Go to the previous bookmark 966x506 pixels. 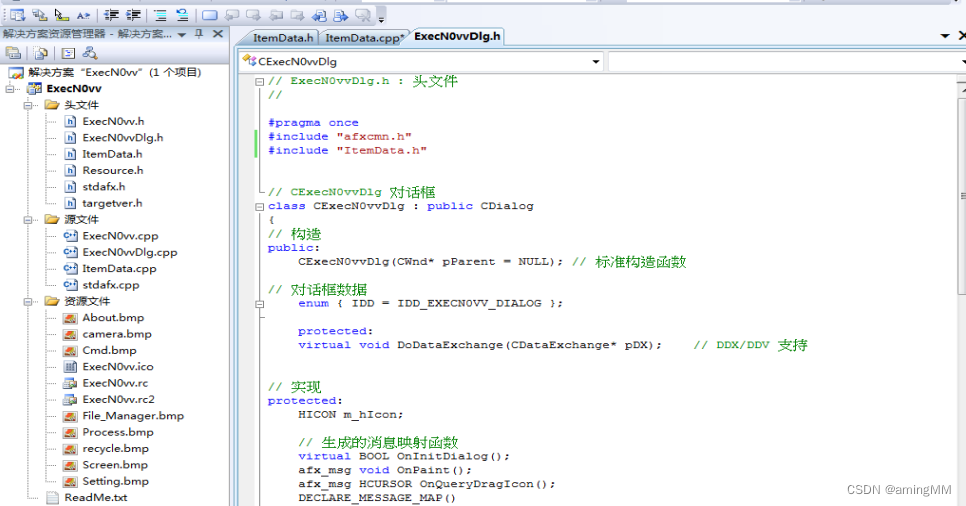point(232,15)
